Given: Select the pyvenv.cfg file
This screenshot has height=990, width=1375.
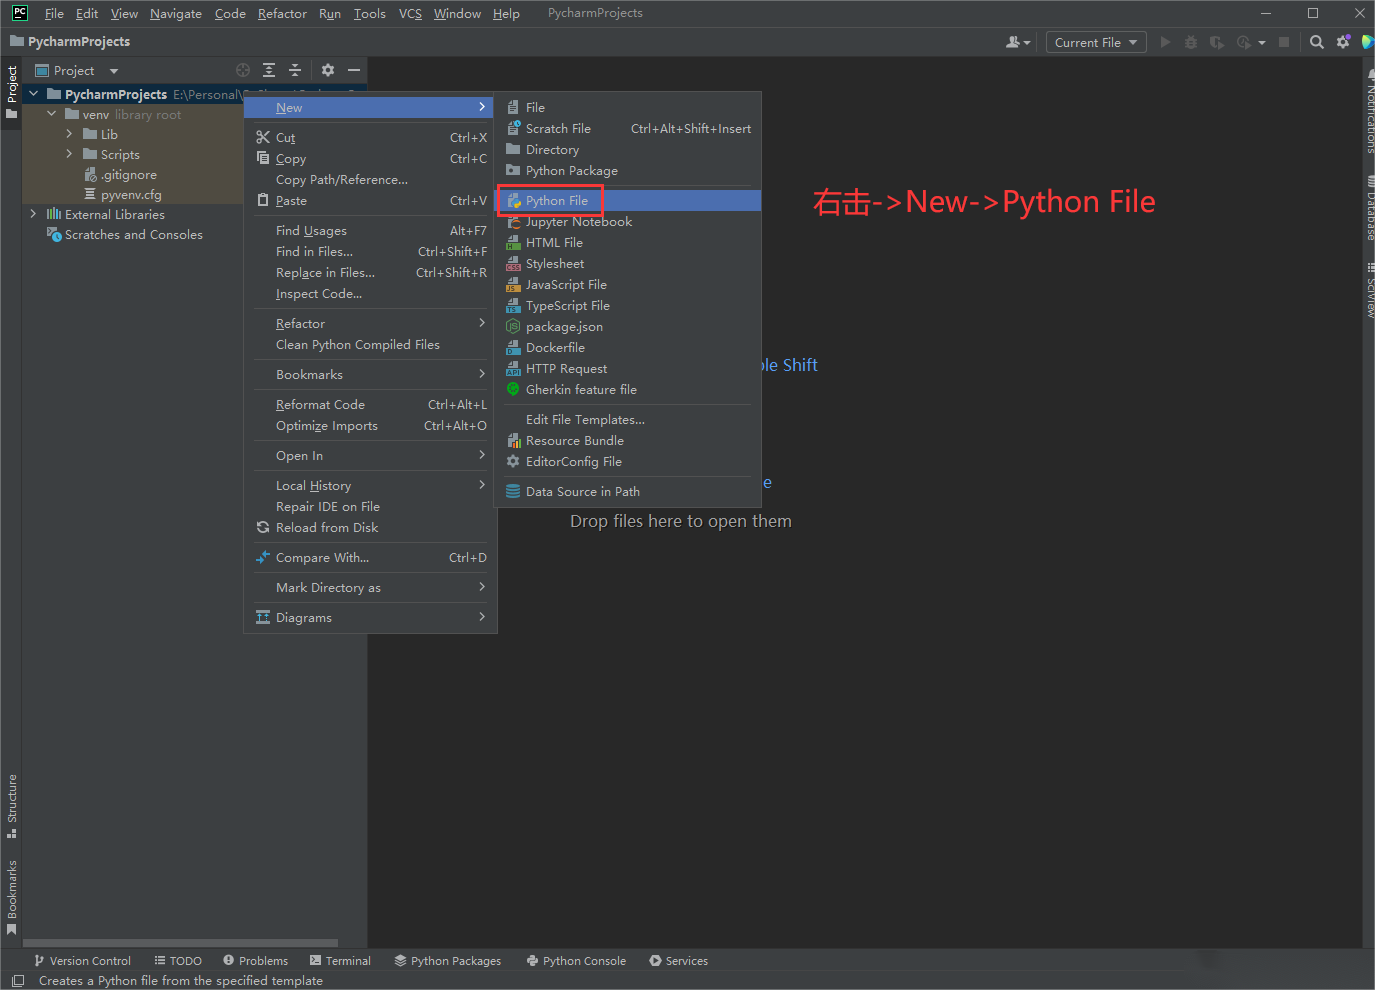Looking at the screenshot, I should click(131, 194).
